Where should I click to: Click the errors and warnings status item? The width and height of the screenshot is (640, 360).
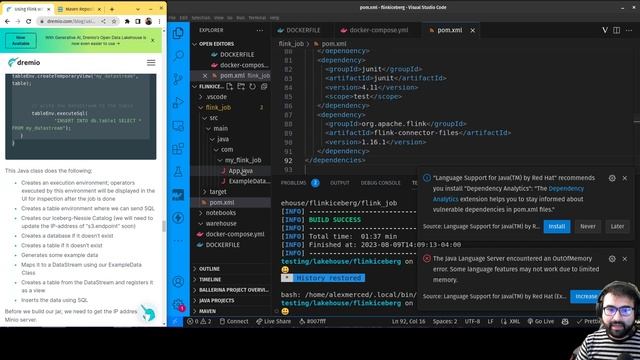(199, 321)
